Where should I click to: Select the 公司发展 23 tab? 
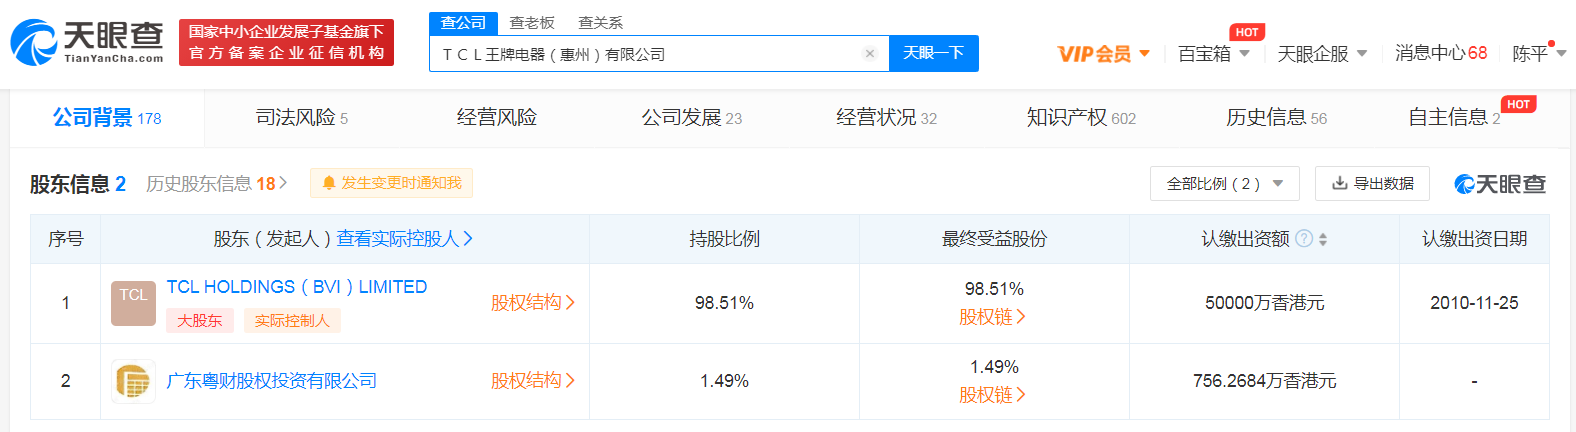coord(692,118)
